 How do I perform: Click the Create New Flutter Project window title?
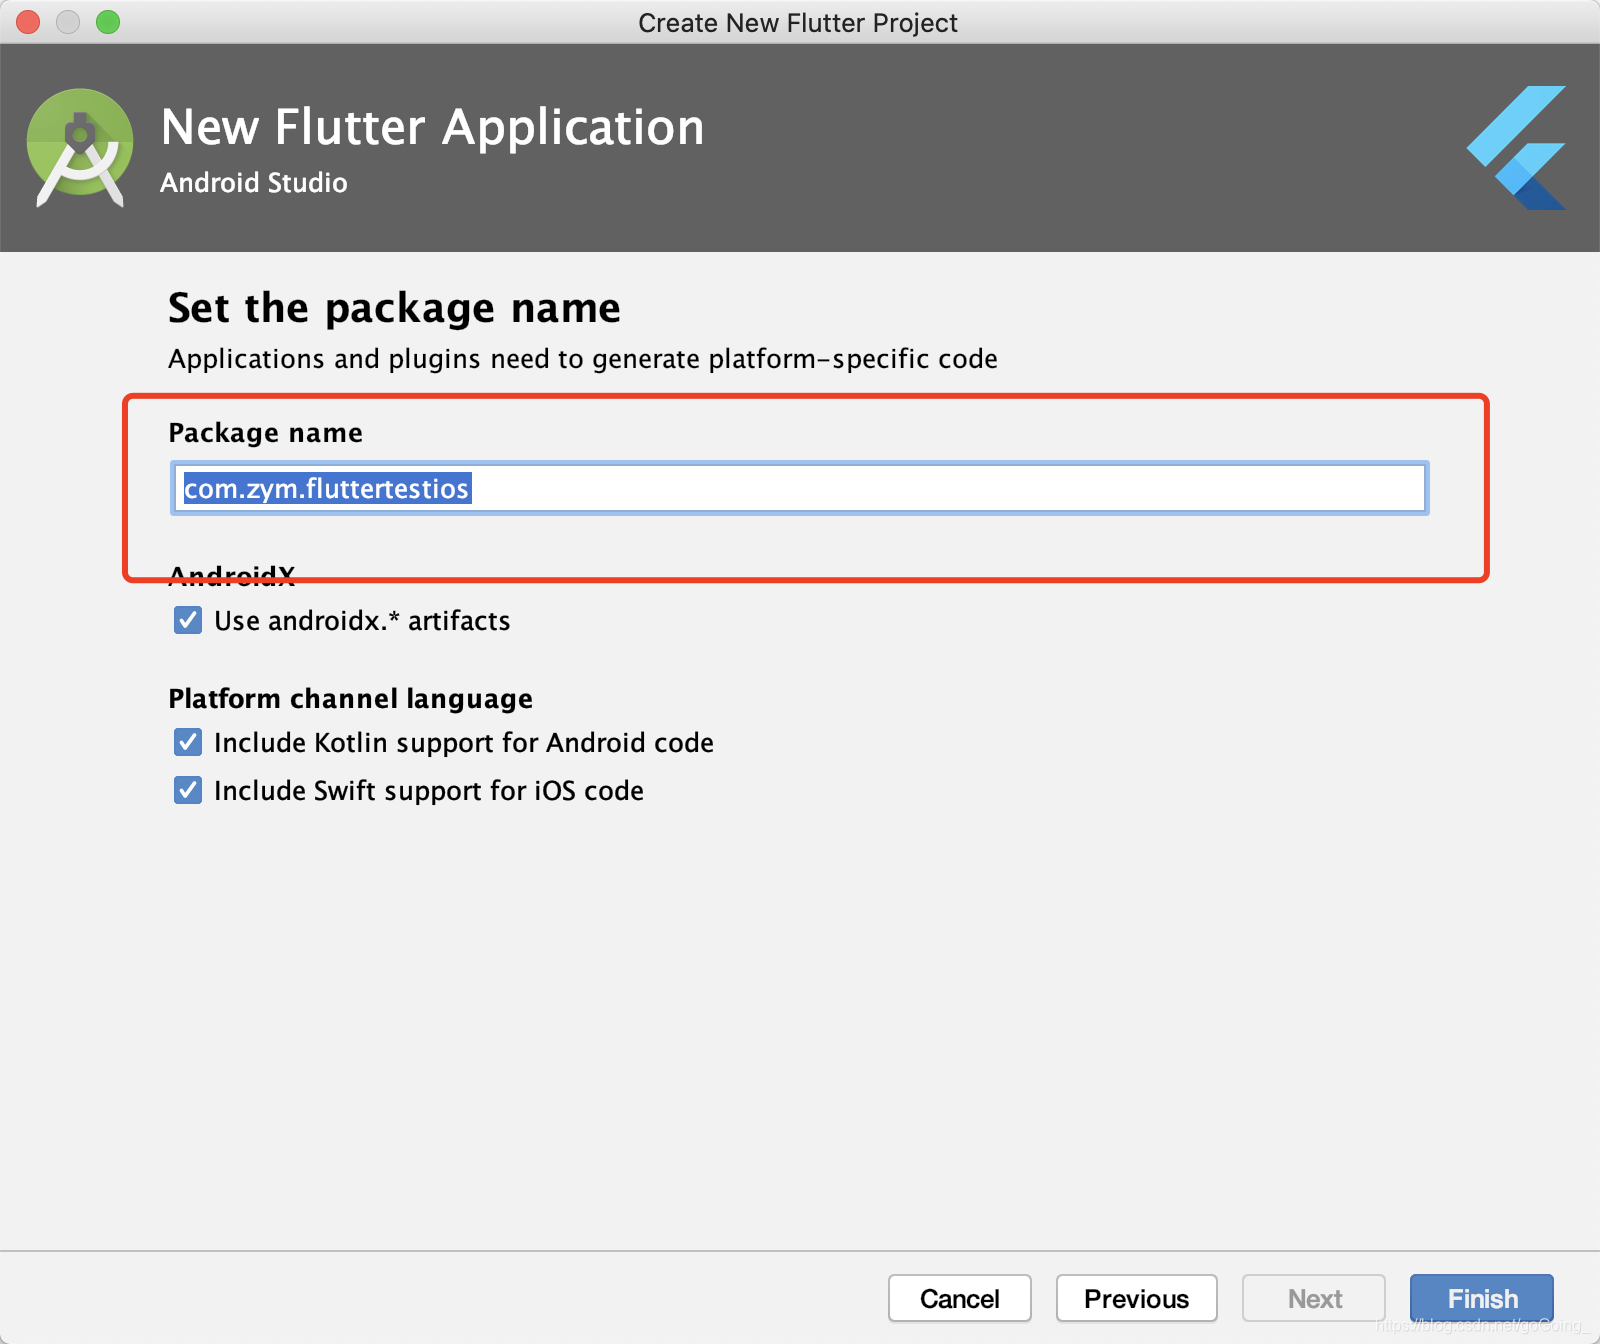coord(798,22)
